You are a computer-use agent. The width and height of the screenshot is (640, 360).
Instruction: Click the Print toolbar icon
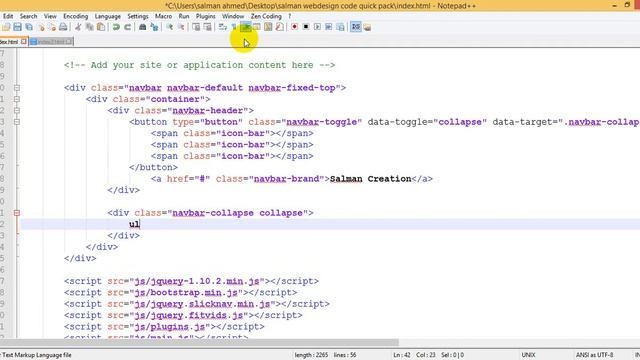[x=63, y=27]
